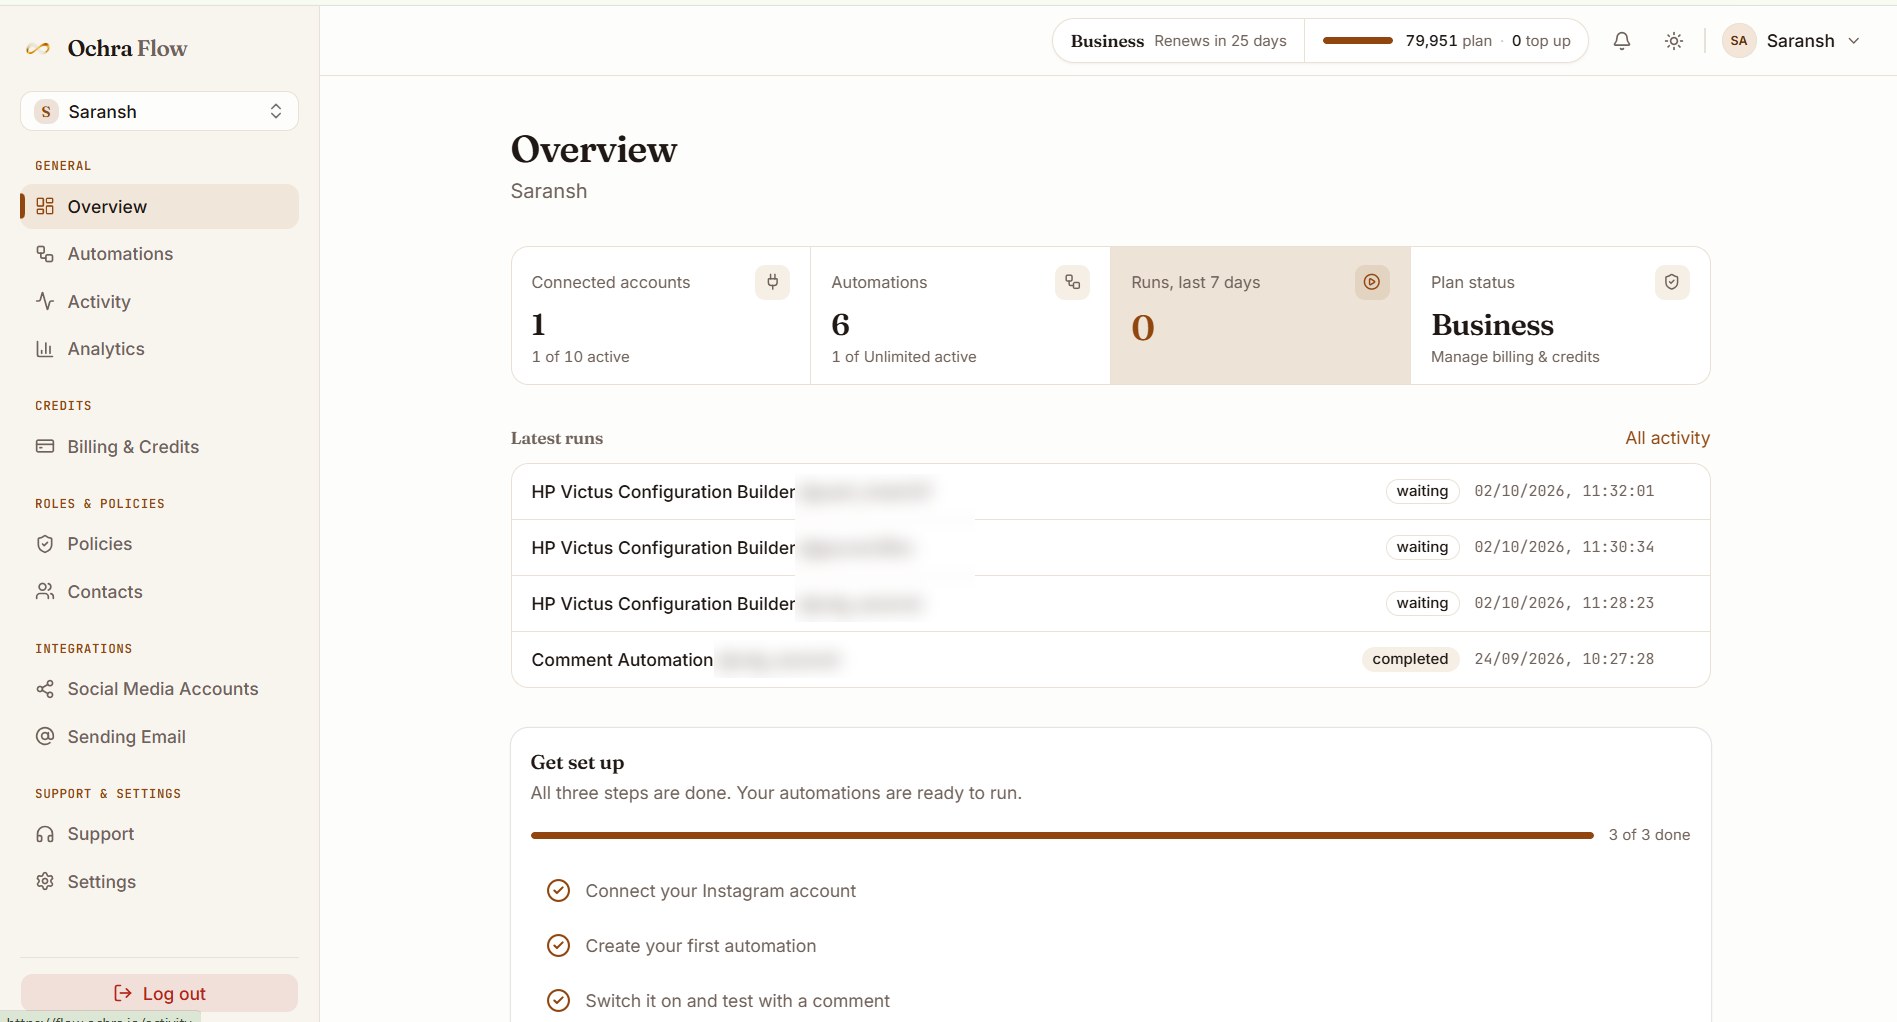Click the Automations card workflow icon
1897x1022 pixels.
coord(1072,282)
